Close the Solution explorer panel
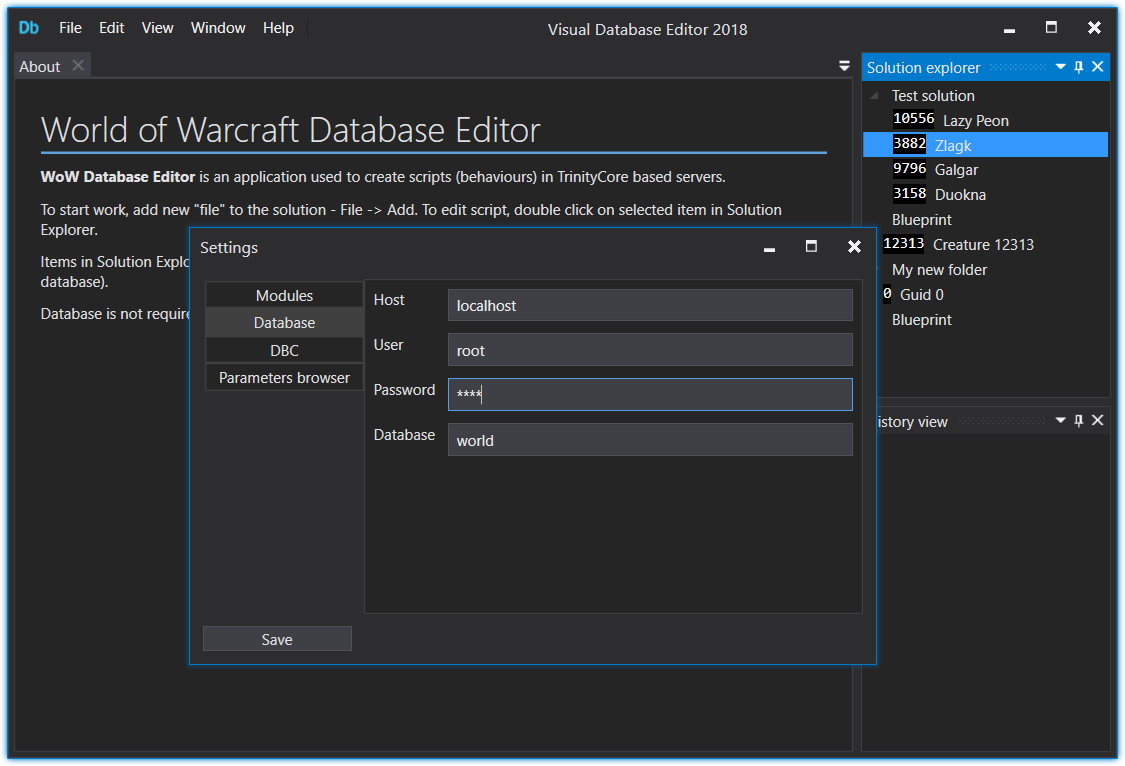The height and width of the screenshot is (766, 1125). tap(1098, 67)
